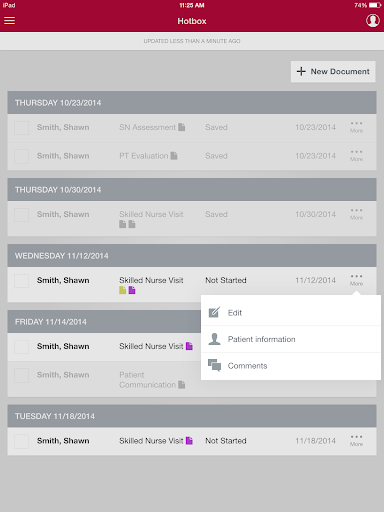The image size is (384, 512).
Task: Click the New Document button
Action: (x=333, y=71)
